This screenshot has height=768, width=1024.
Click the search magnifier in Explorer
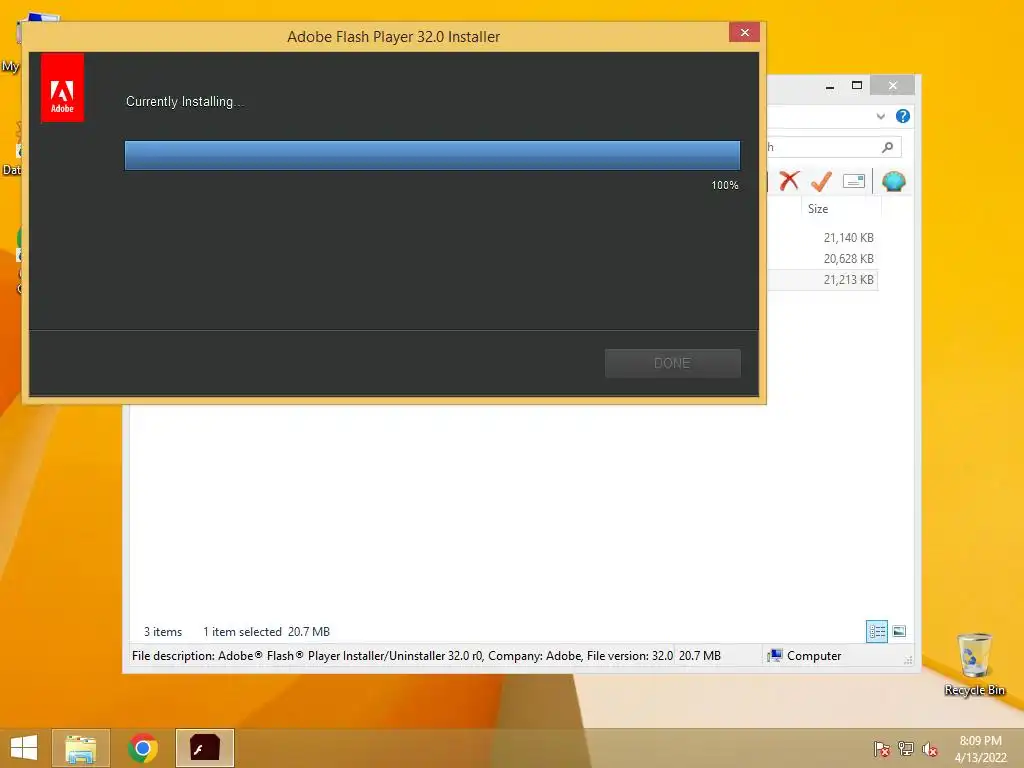coord(887,147)
